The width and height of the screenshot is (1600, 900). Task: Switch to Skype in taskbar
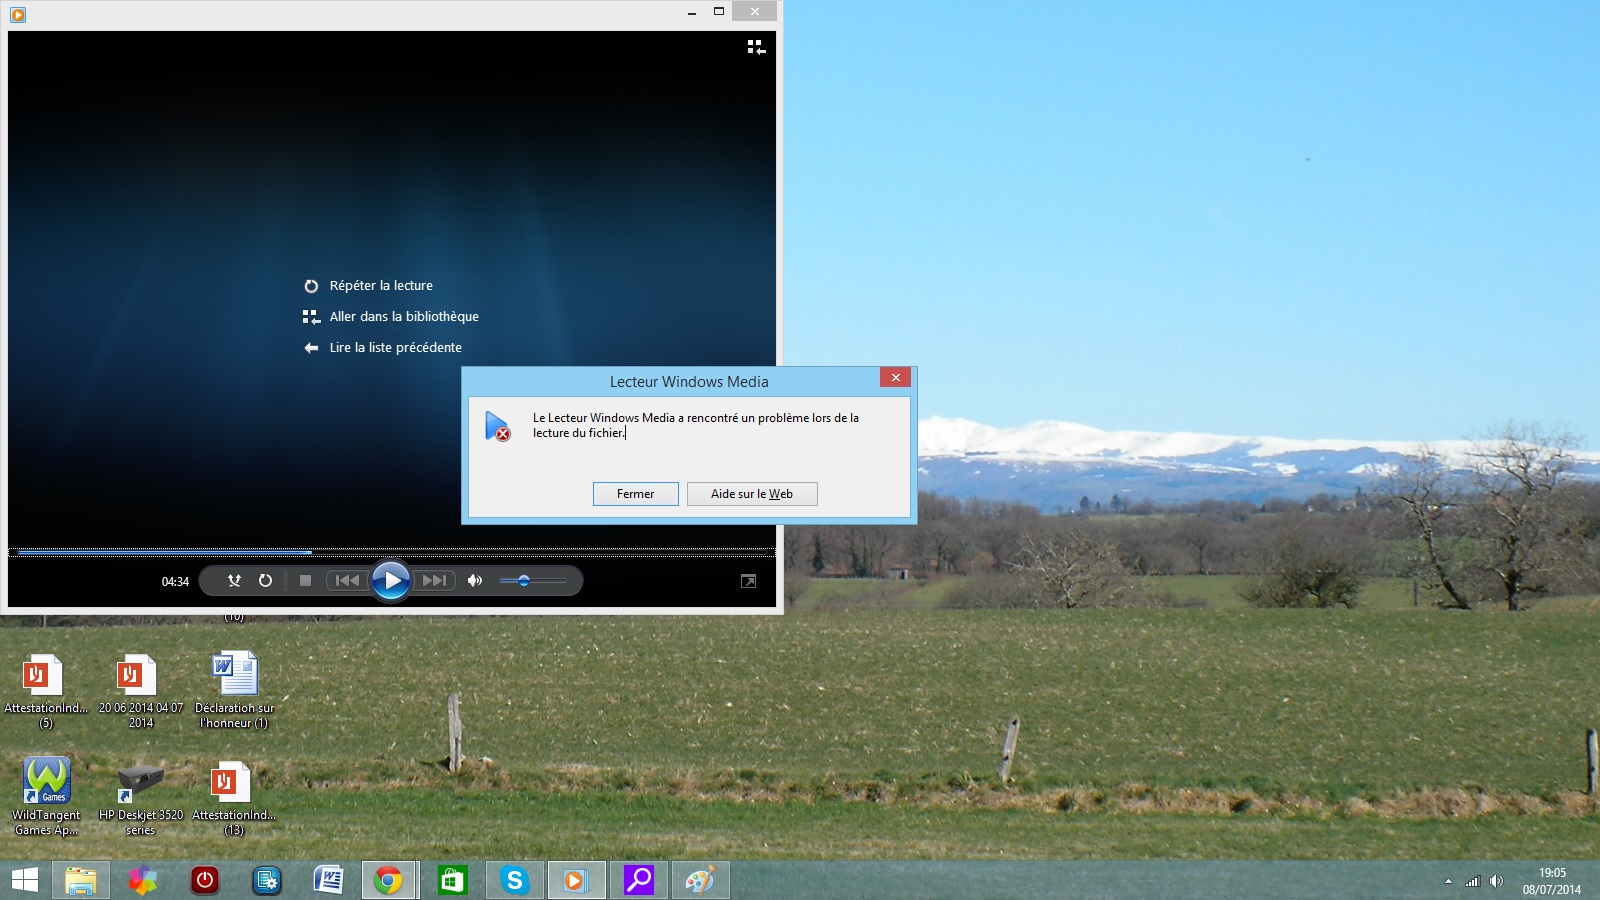click(515, 880)
